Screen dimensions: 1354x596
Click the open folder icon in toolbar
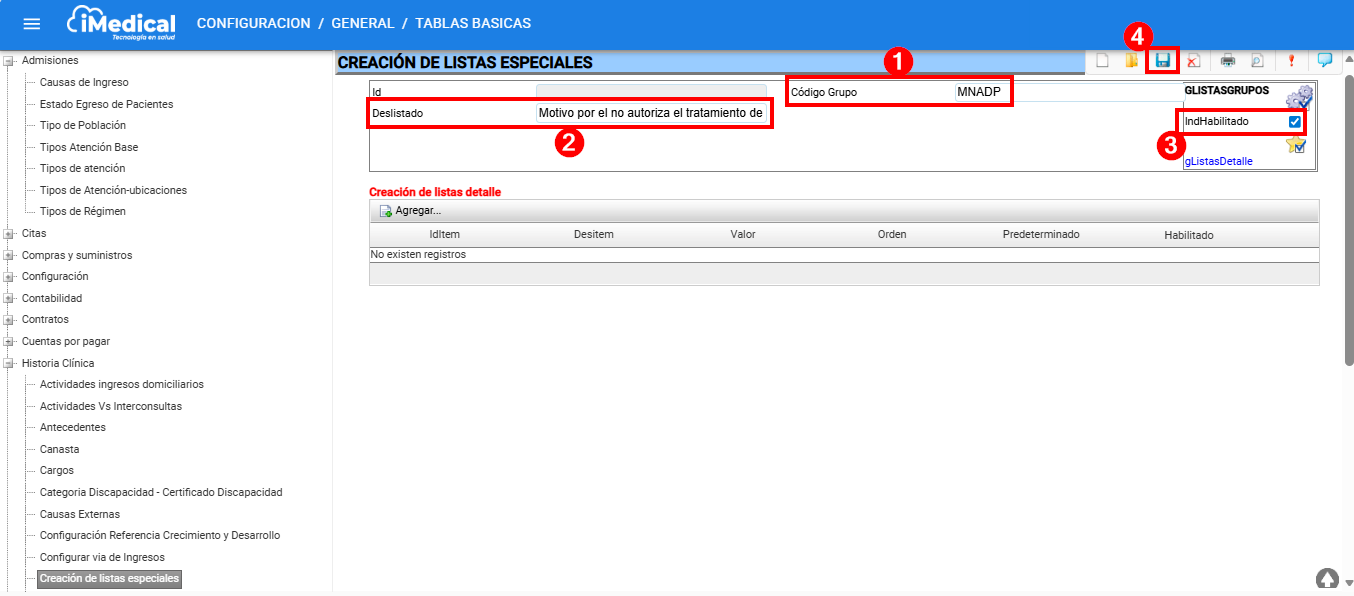pos(1131,61)
